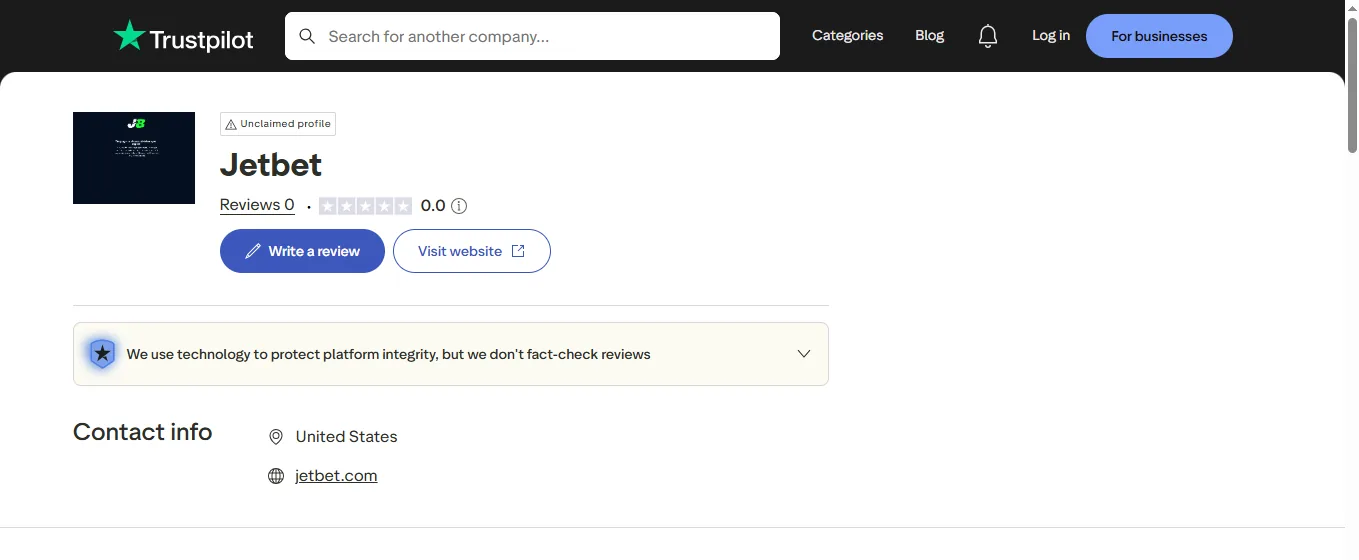Viewport: 1359px width, 560px height.
Task: Click Log in
Action: click(1051, 35)
